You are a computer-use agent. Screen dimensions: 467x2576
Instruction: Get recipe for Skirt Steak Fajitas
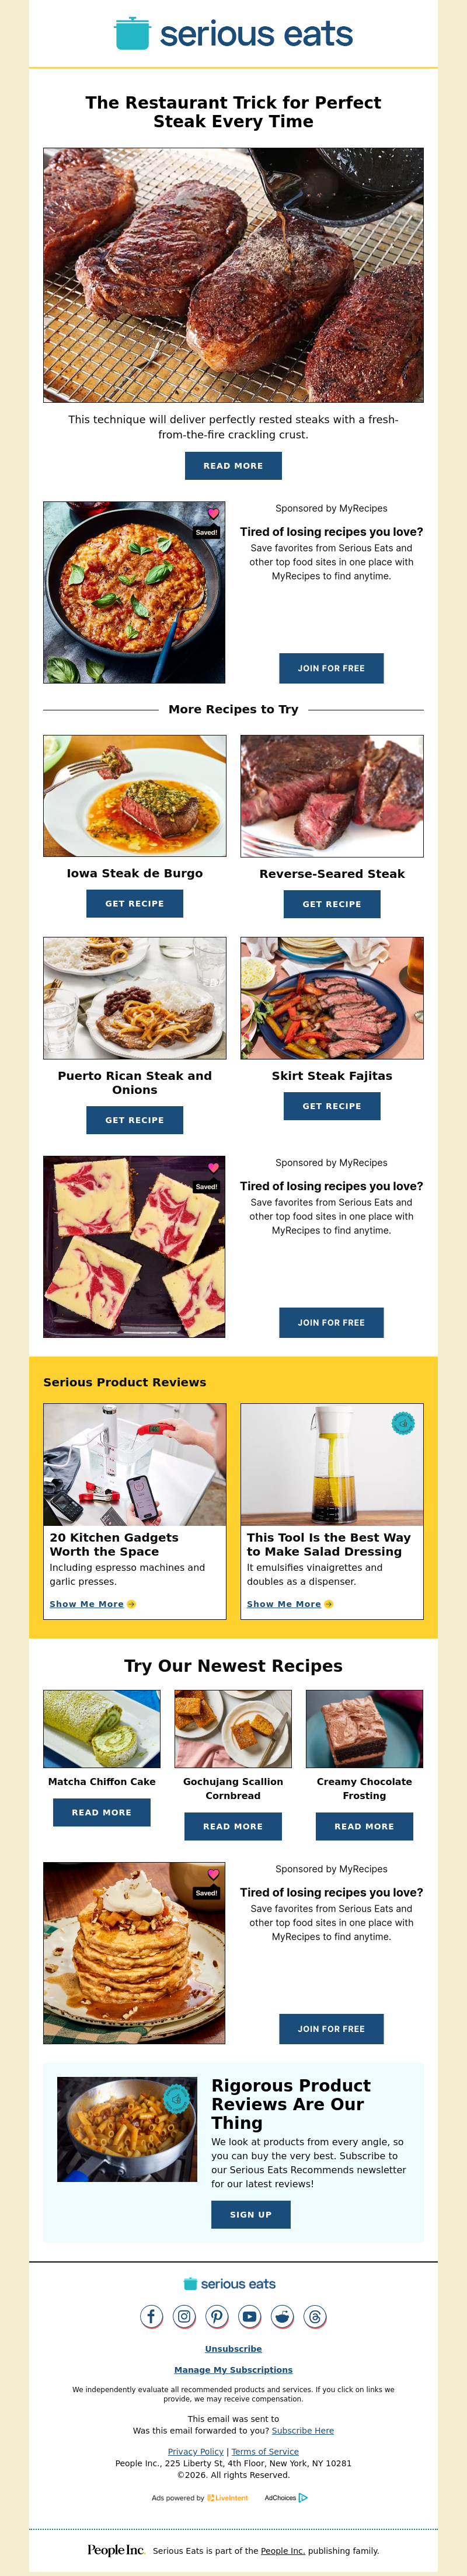tap(332, 1106)
